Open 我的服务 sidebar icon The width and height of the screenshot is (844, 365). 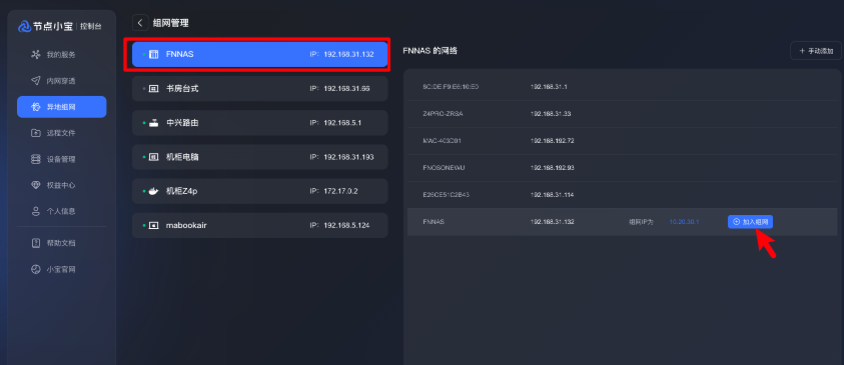(x=36, y=54)
